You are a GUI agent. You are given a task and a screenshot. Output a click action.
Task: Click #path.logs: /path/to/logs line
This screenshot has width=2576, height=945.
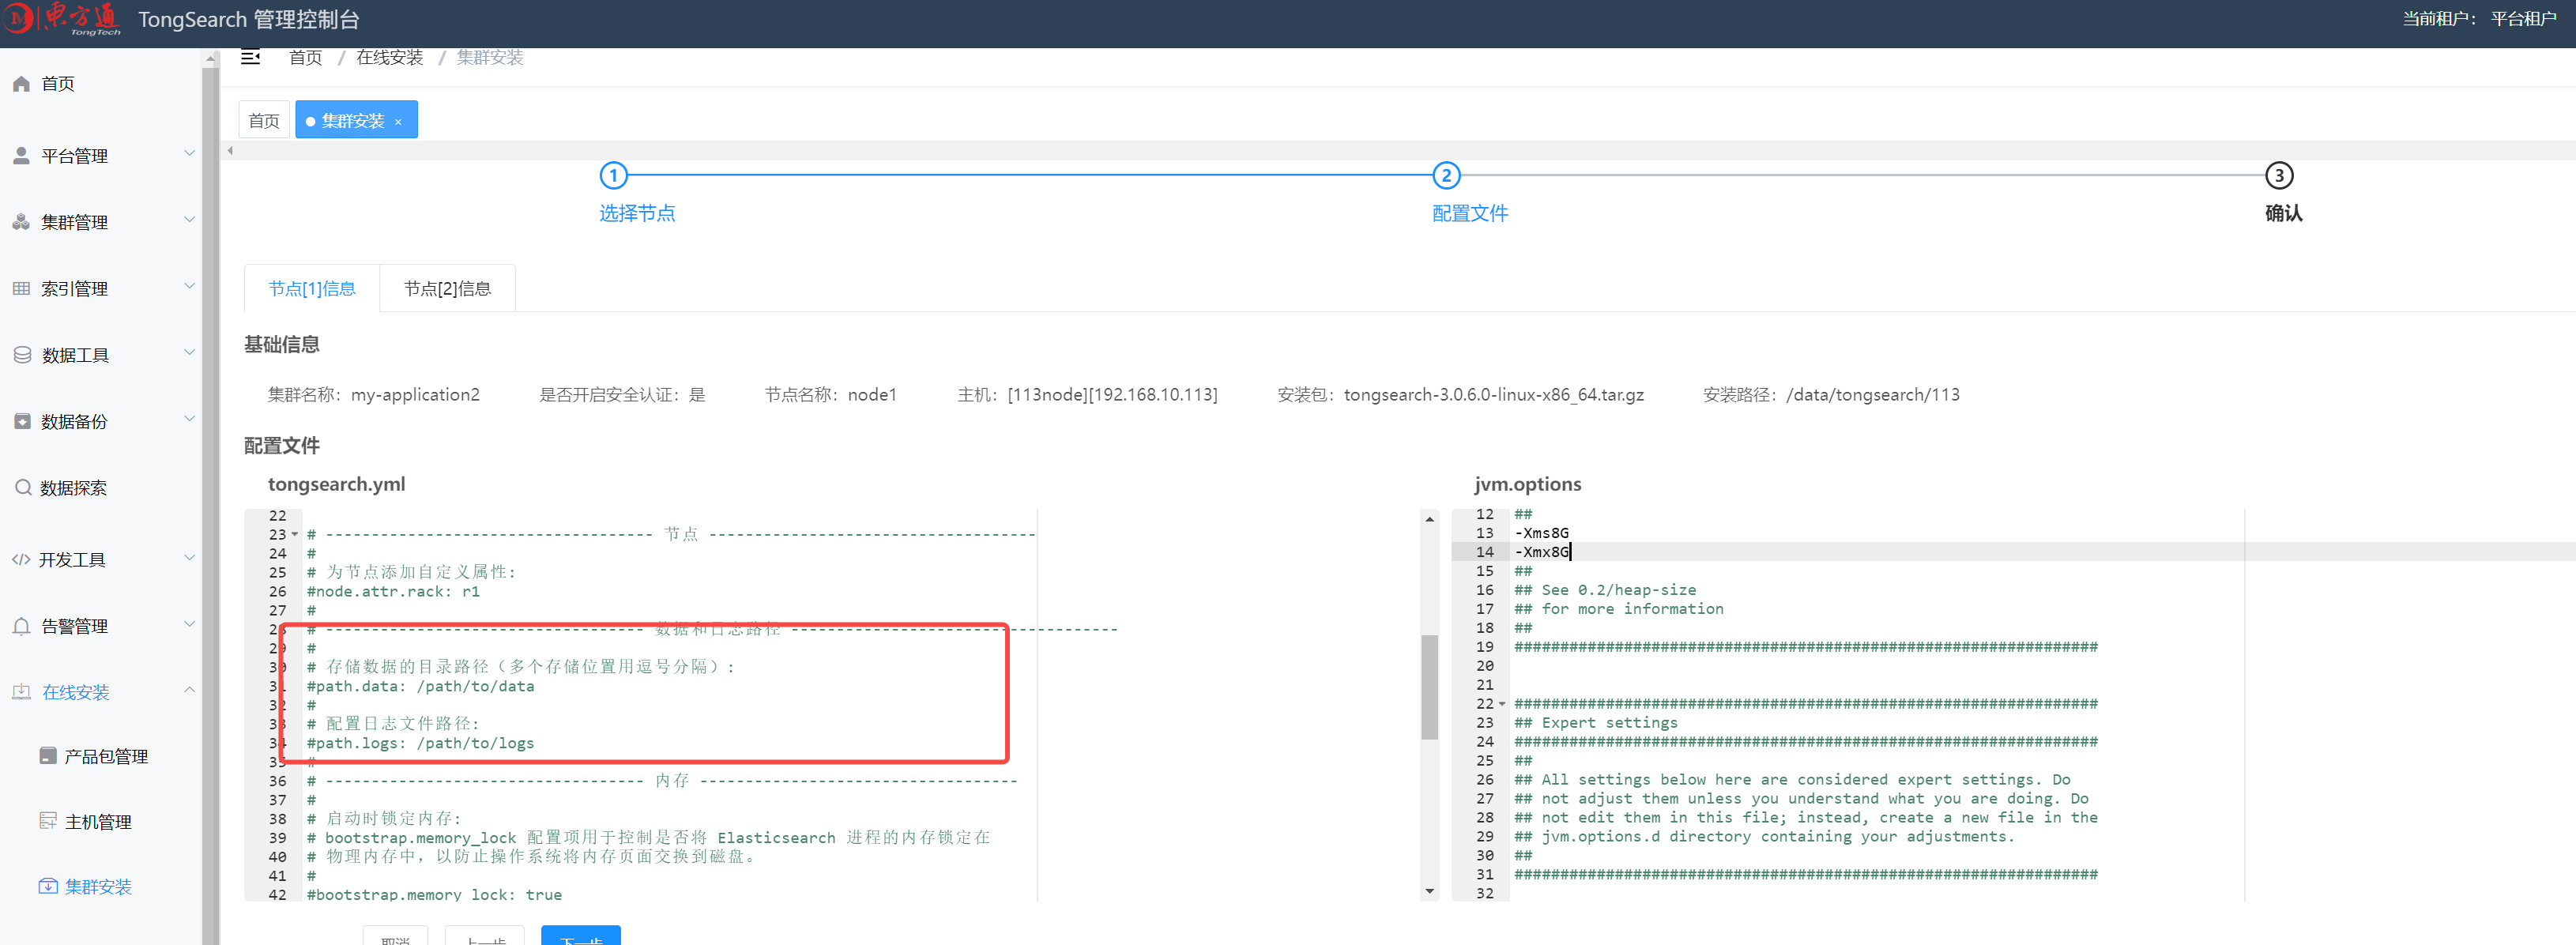pos(420,744)
